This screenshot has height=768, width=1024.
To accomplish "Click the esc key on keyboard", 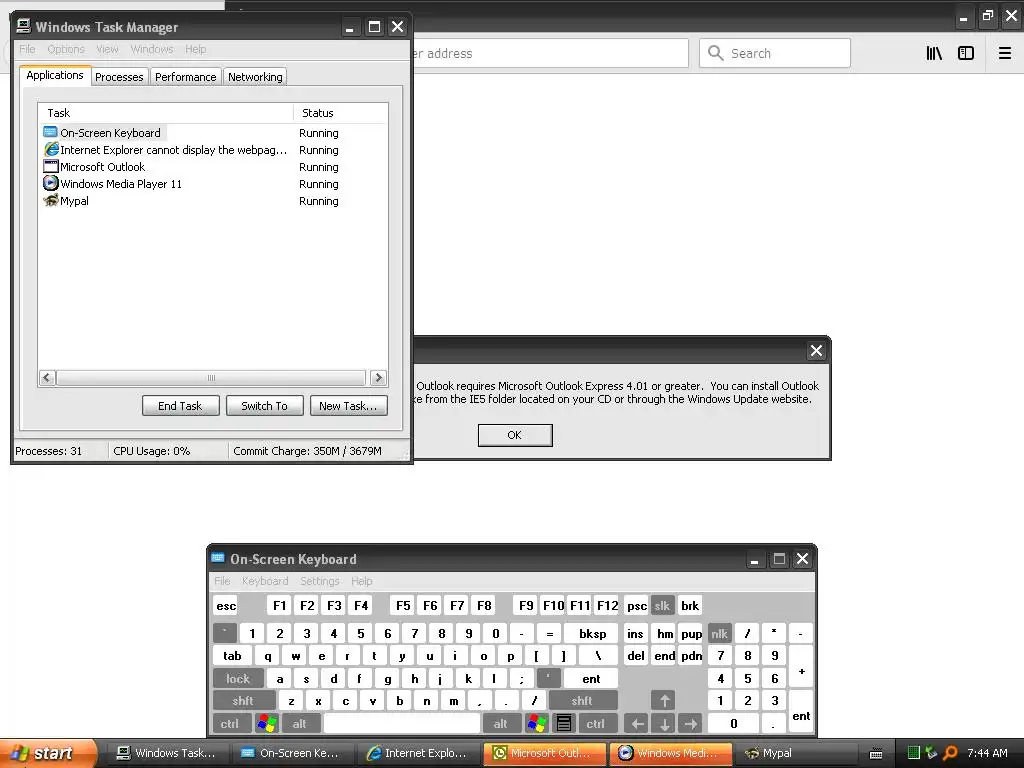I will [x=226, y=605].
